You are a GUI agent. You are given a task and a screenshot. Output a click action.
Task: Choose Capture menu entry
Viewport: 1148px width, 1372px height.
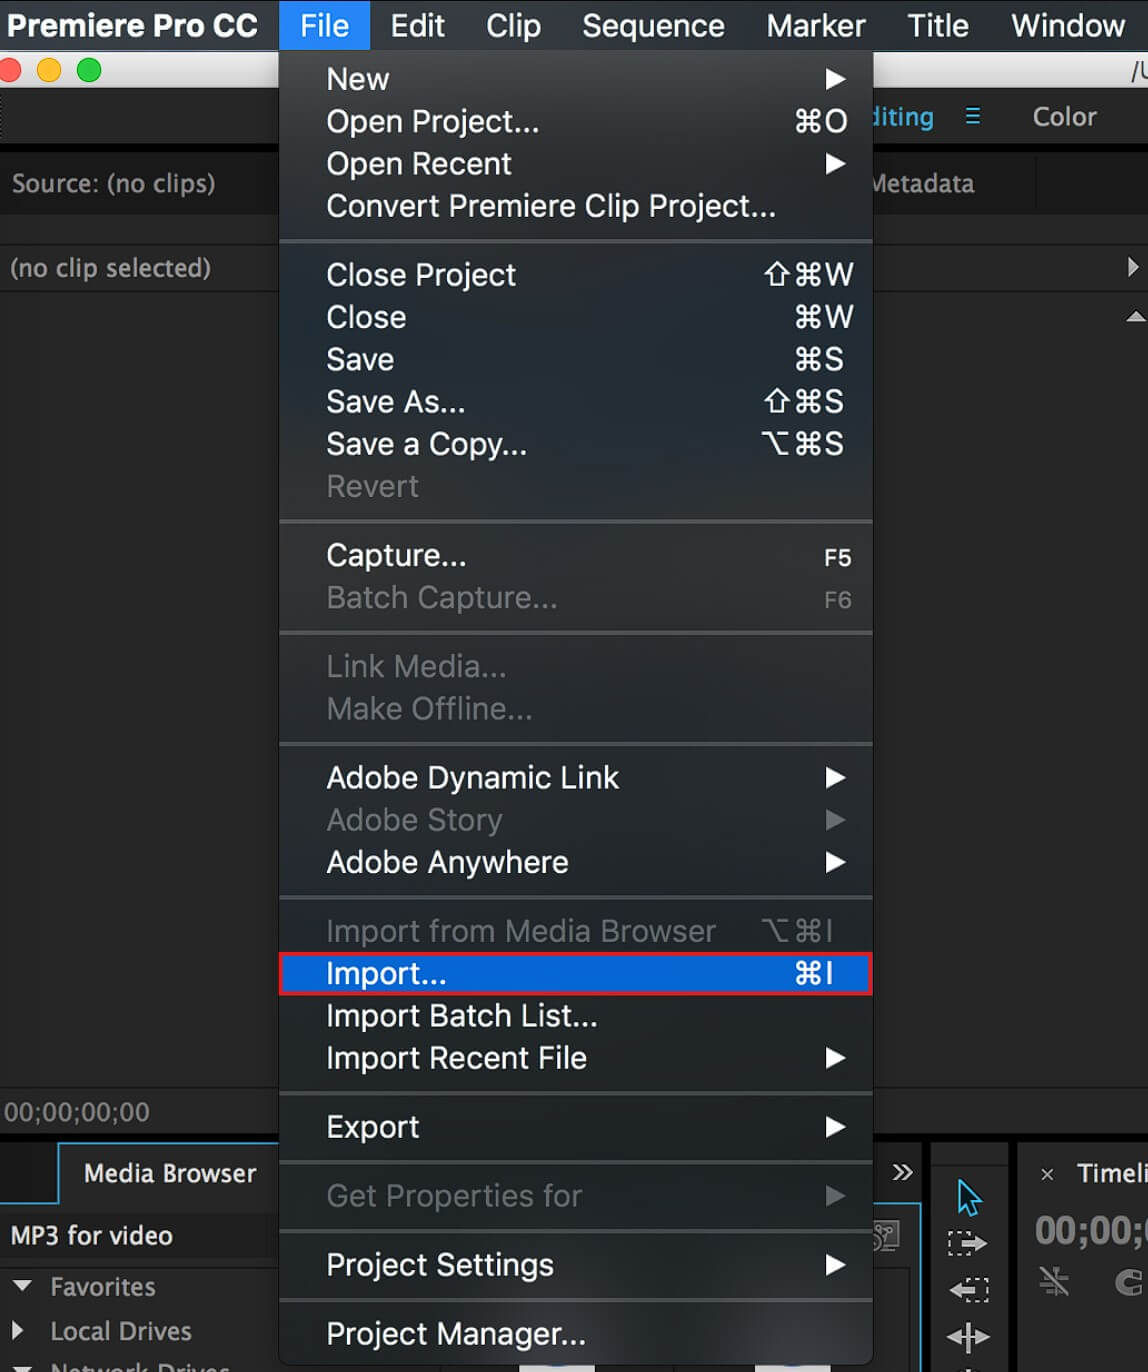576,555
